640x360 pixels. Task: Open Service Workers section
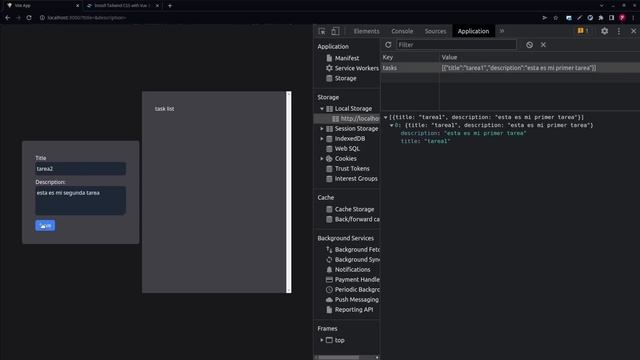(x=352, y=68)
